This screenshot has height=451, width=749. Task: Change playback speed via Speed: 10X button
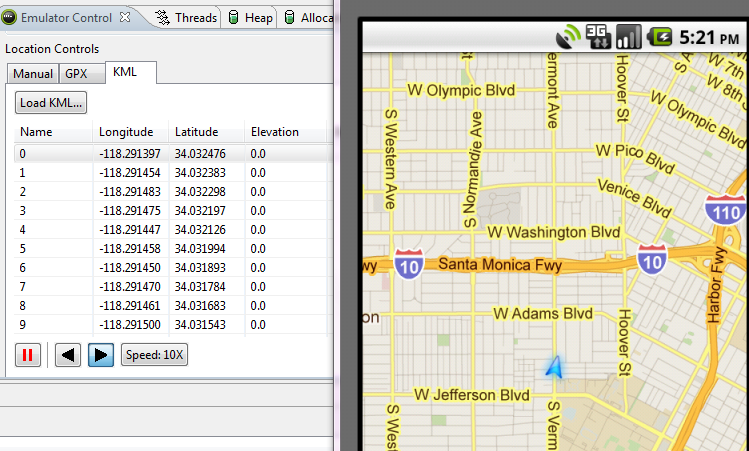(154, 355)
